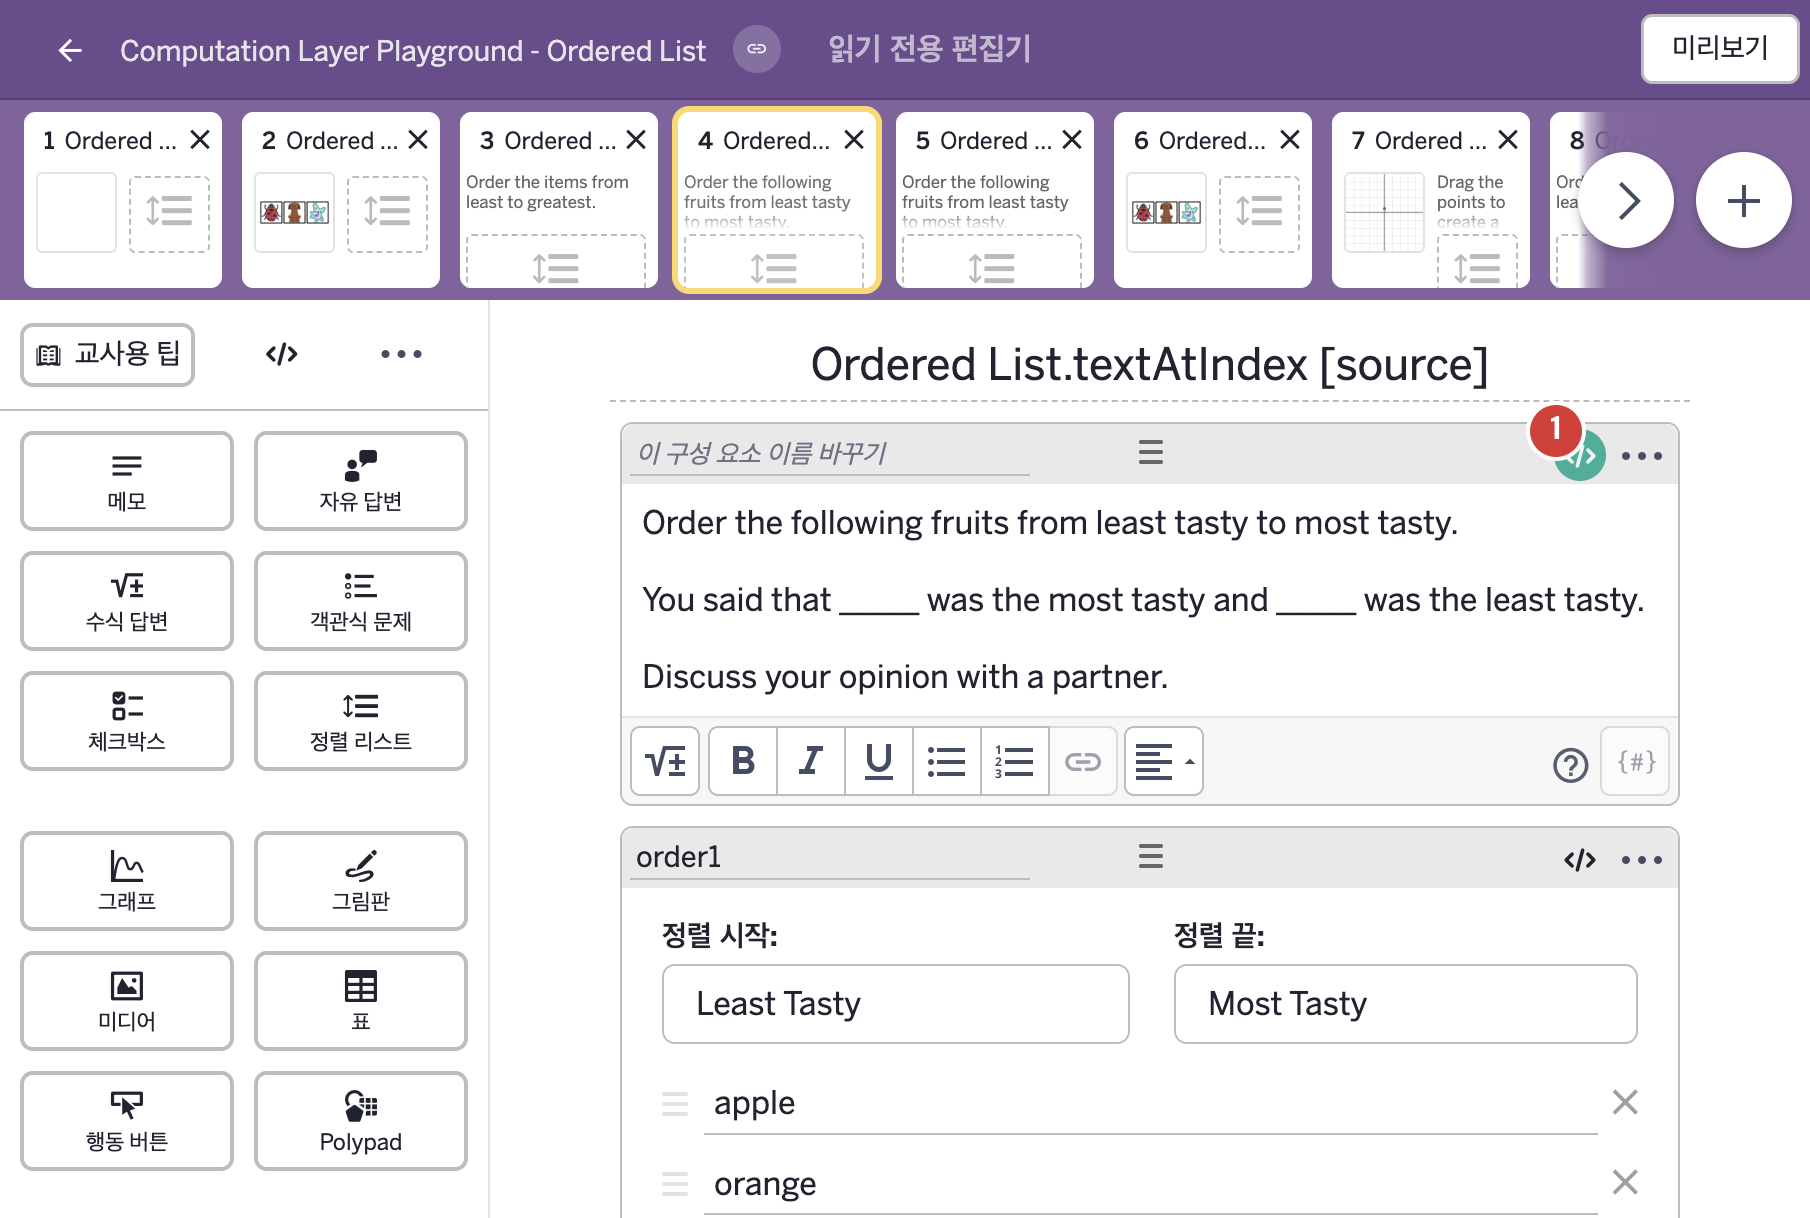Screen dimensions: 1810x1218
Task: Toggle italic formatting
Action: click(x=811, y=761)
